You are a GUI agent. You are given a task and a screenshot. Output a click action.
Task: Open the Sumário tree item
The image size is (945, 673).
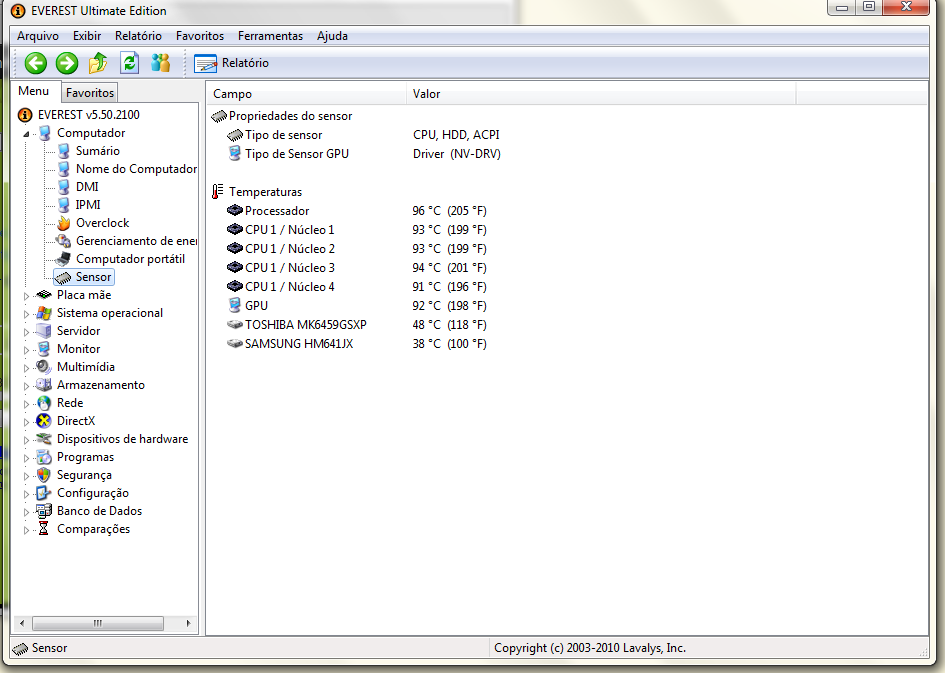tap(97, 151)
